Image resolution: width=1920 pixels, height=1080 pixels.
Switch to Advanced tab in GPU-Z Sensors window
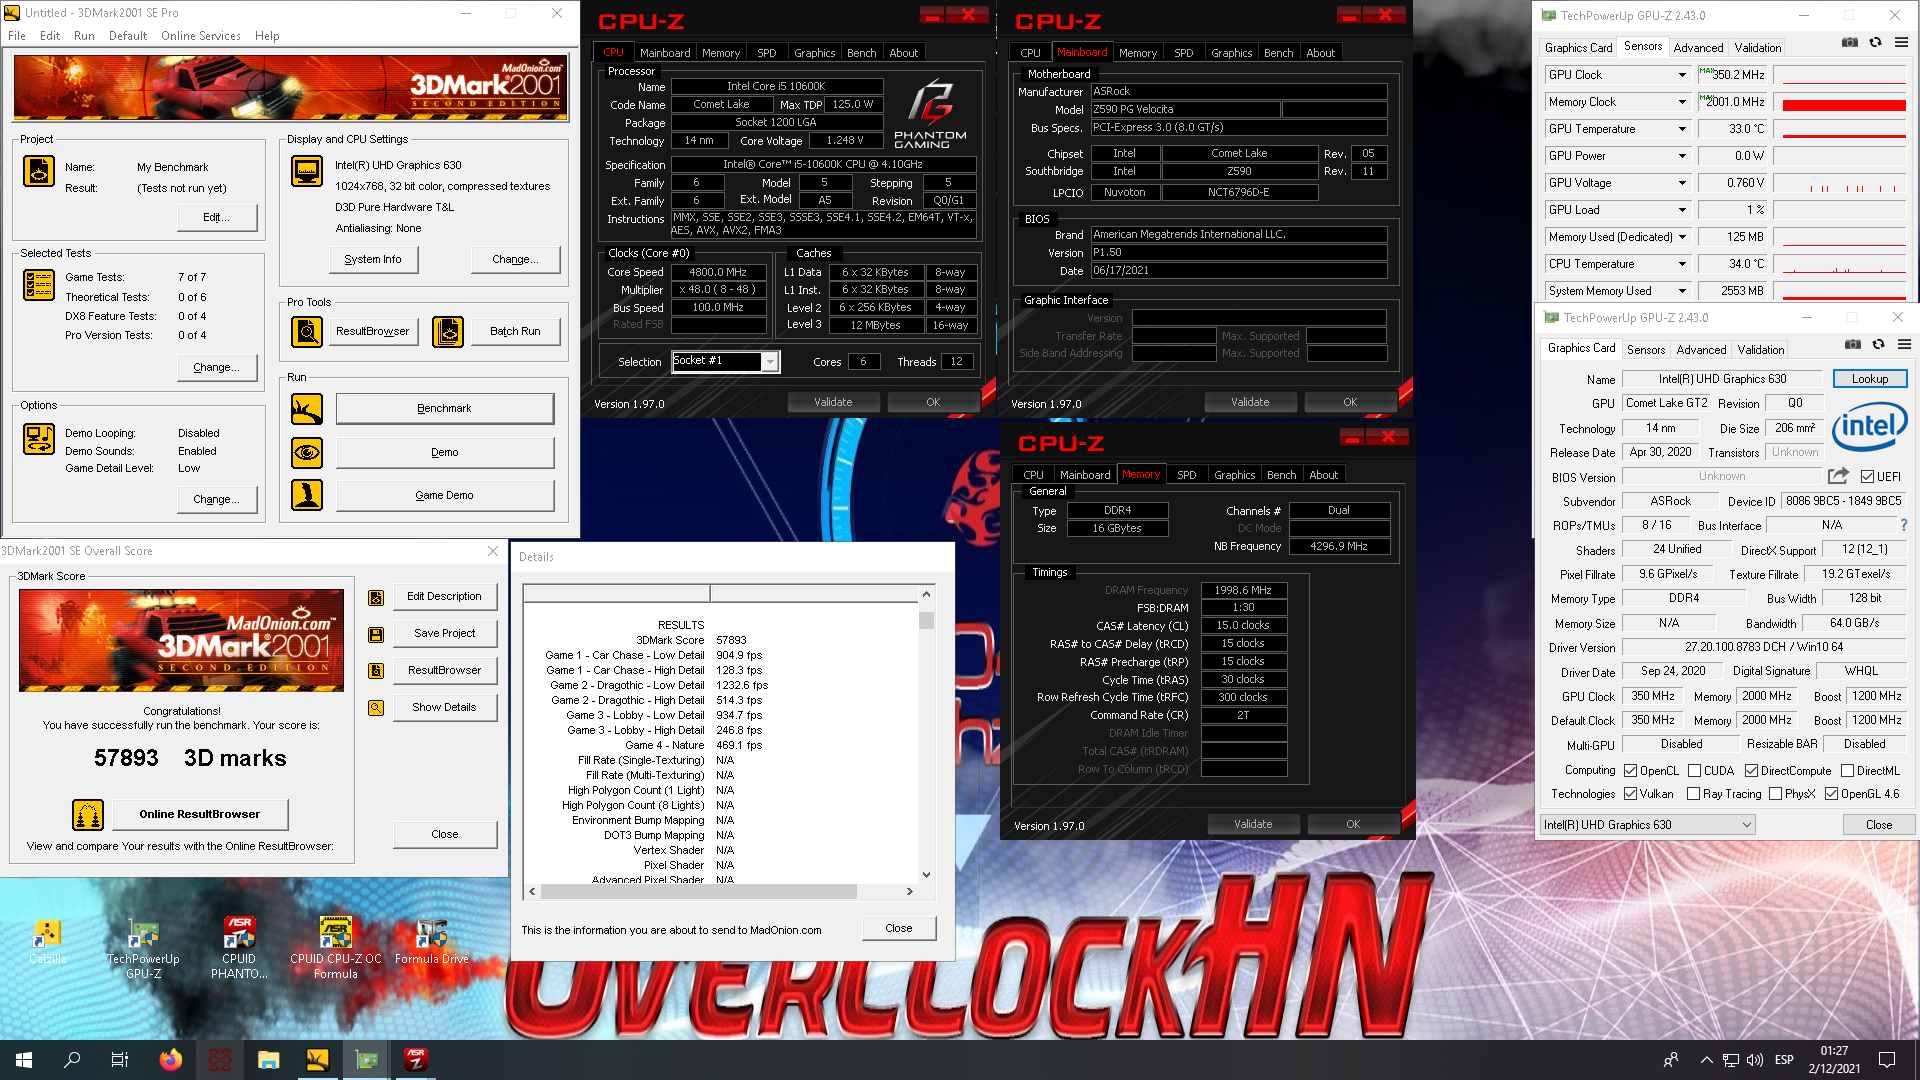pyautogui.click(x=1698, y=47)
